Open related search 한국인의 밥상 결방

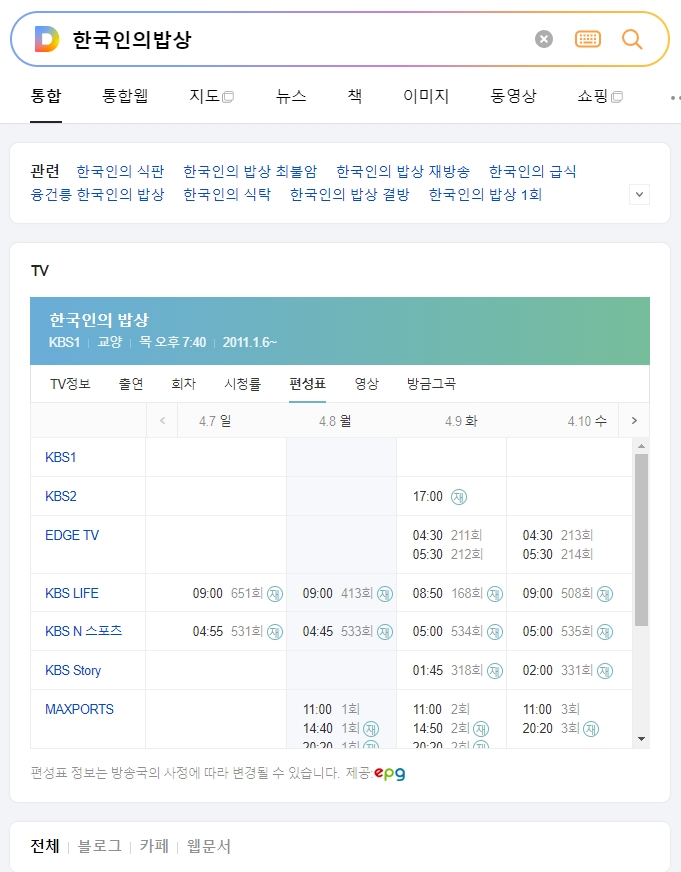click(350, 195)
